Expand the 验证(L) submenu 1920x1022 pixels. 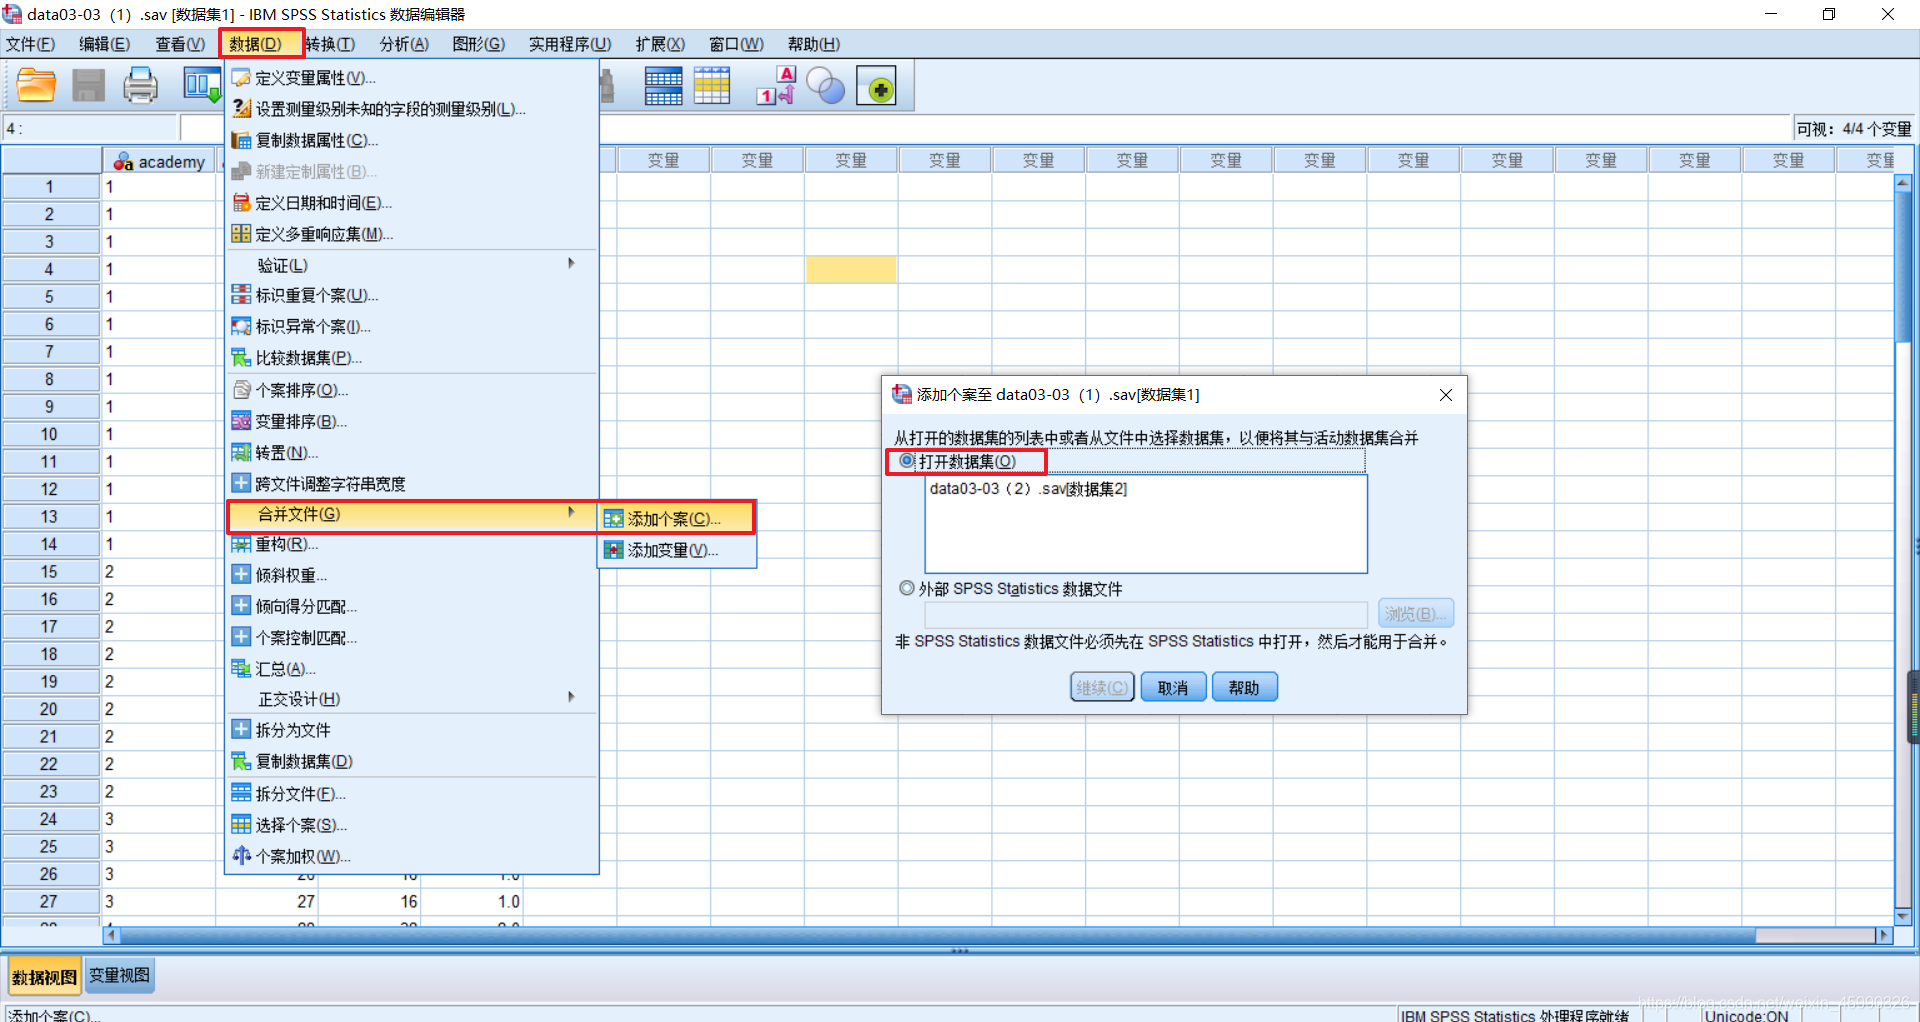point(411,265)
